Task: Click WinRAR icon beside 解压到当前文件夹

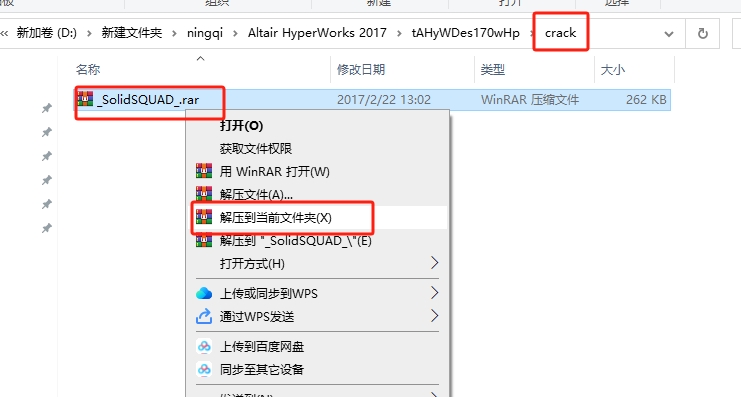Action: tap(204, 217)
